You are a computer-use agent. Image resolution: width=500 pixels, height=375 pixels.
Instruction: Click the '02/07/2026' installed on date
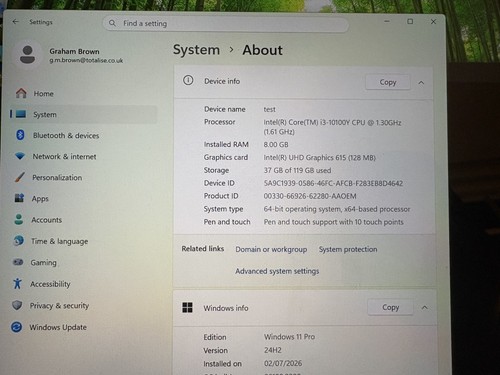[283, 363]
